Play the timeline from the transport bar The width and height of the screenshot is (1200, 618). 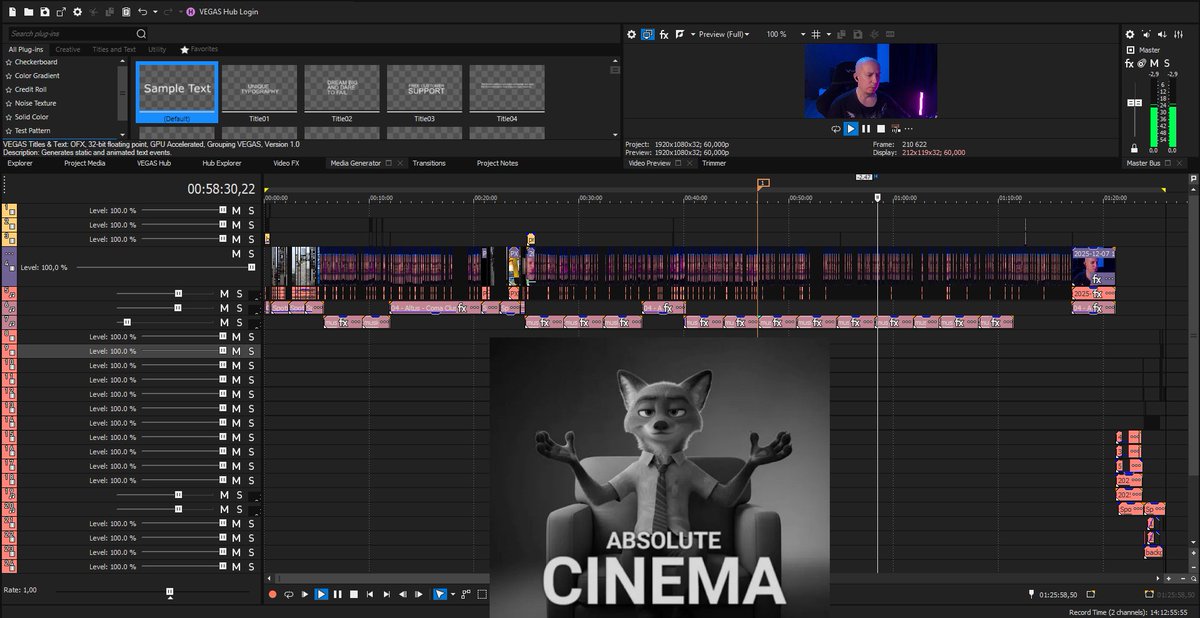tap(321, 594)
